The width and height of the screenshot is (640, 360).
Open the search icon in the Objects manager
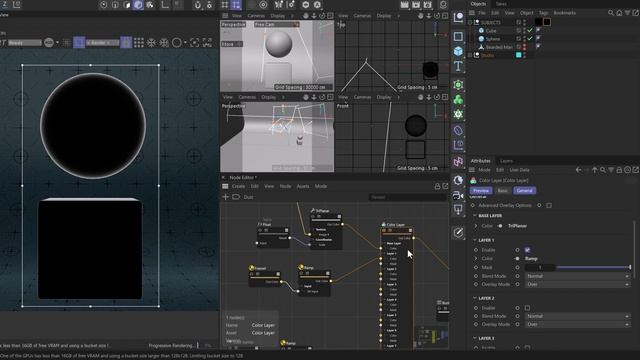tap(611, 13)
